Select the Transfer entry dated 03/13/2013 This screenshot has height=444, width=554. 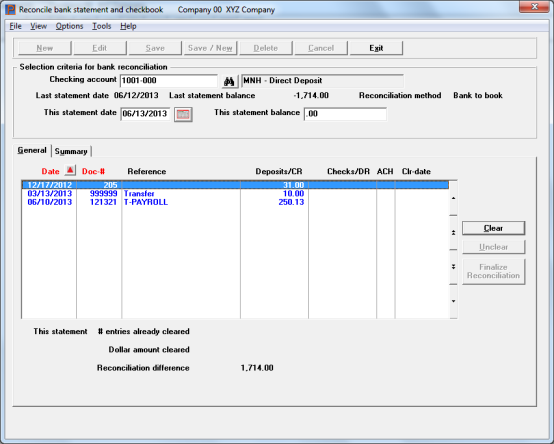235,194
